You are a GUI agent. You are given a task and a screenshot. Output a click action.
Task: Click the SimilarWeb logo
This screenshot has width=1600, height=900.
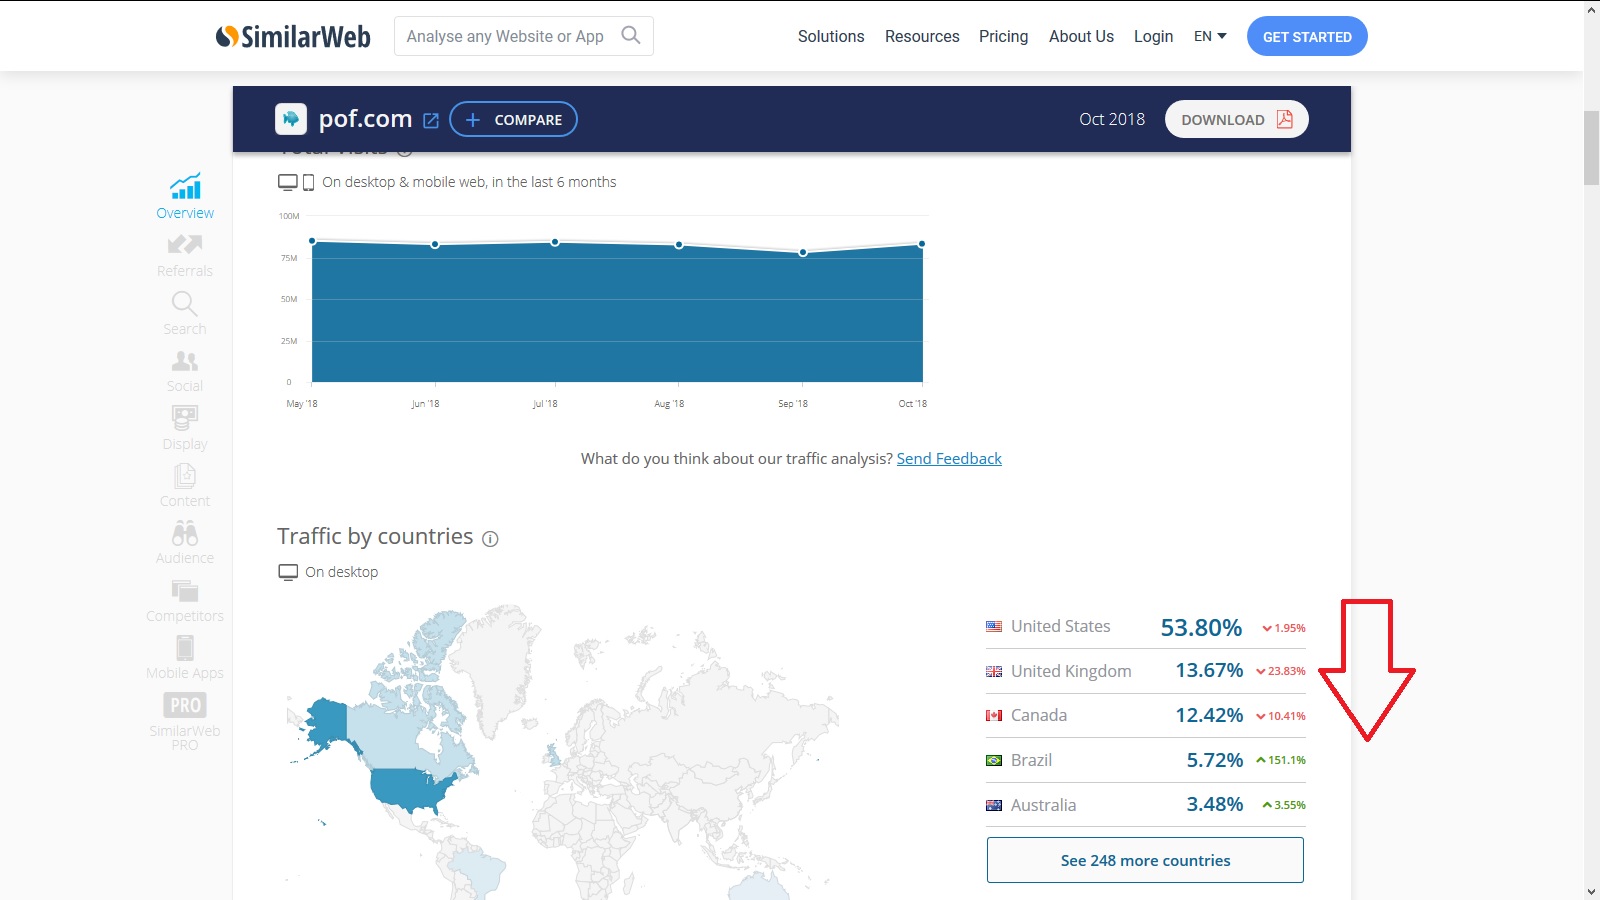point(293,37)
